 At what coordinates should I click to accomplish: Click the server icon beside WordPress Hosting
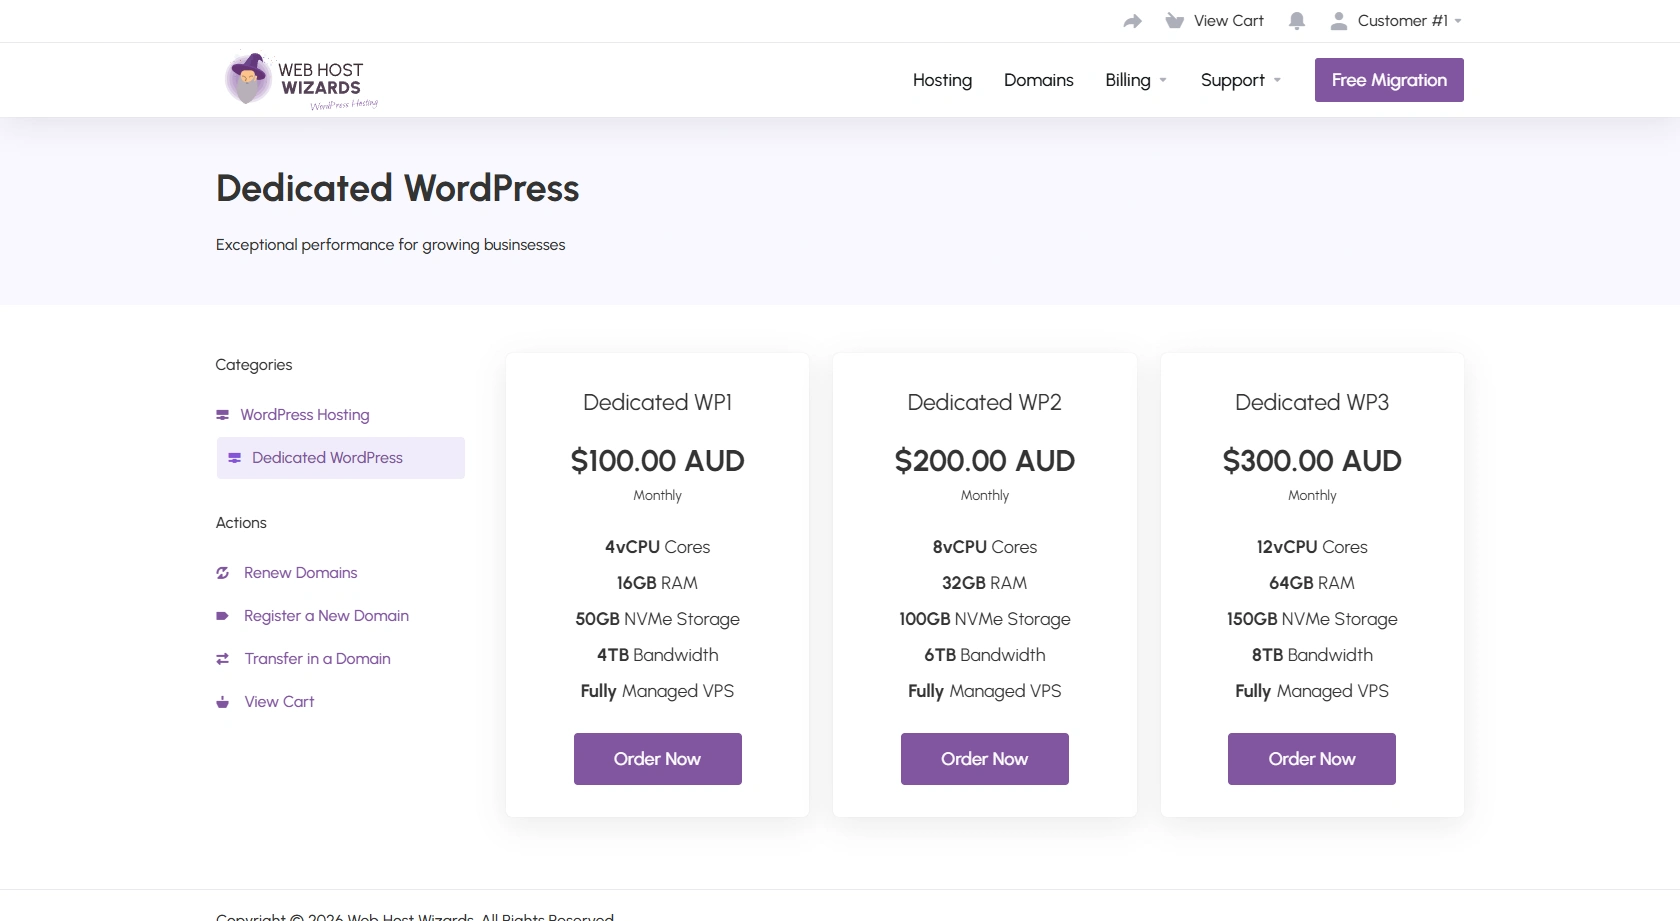click(x=222, y=415)
